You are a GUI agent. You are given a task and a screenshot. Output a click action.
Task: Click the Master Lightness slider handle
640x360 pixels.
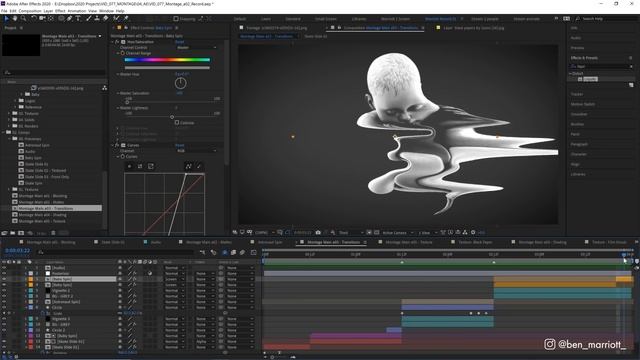click(172, 117)
